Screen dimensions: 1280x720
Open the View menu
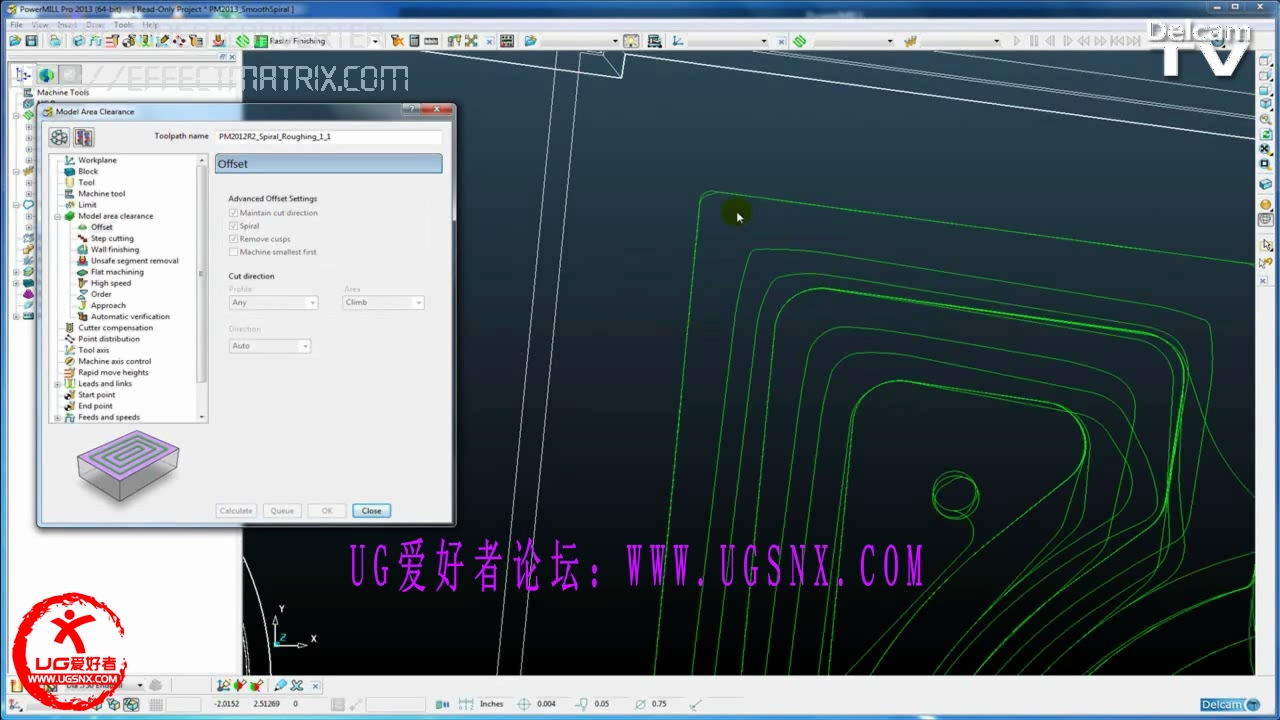point(40,24)
